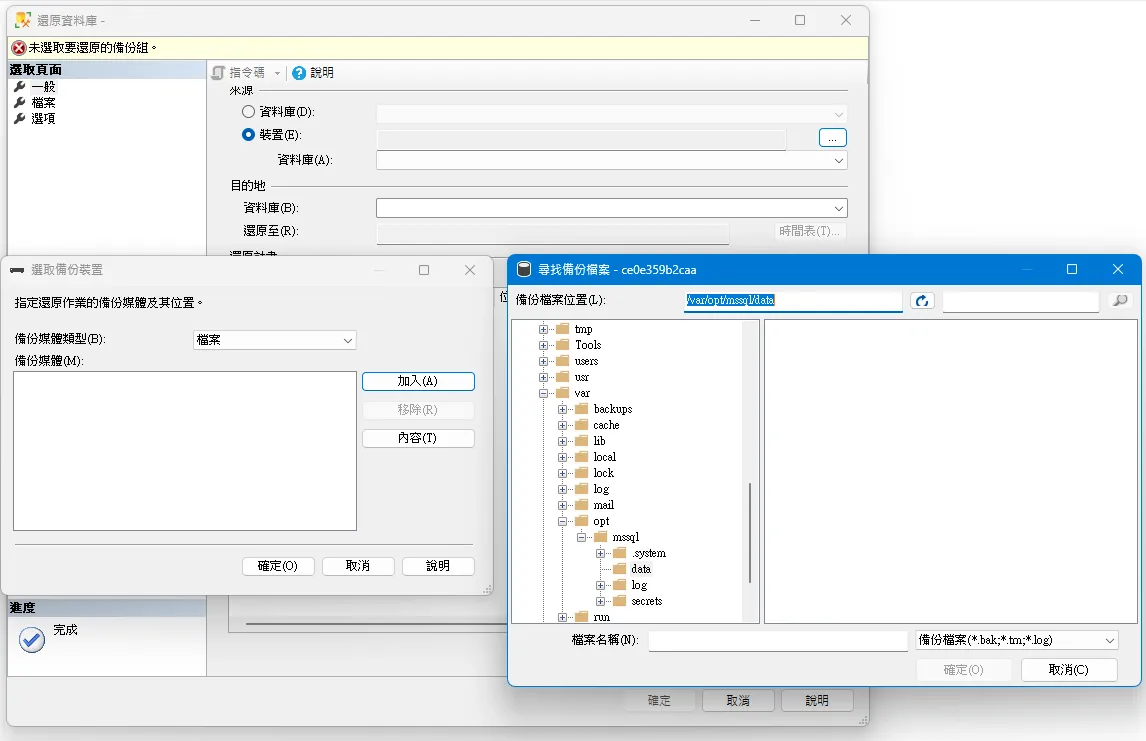The image size is (1146, 741).
Task: Click inside the 檔案名稱(N) input field
Action: click(778, 640)
